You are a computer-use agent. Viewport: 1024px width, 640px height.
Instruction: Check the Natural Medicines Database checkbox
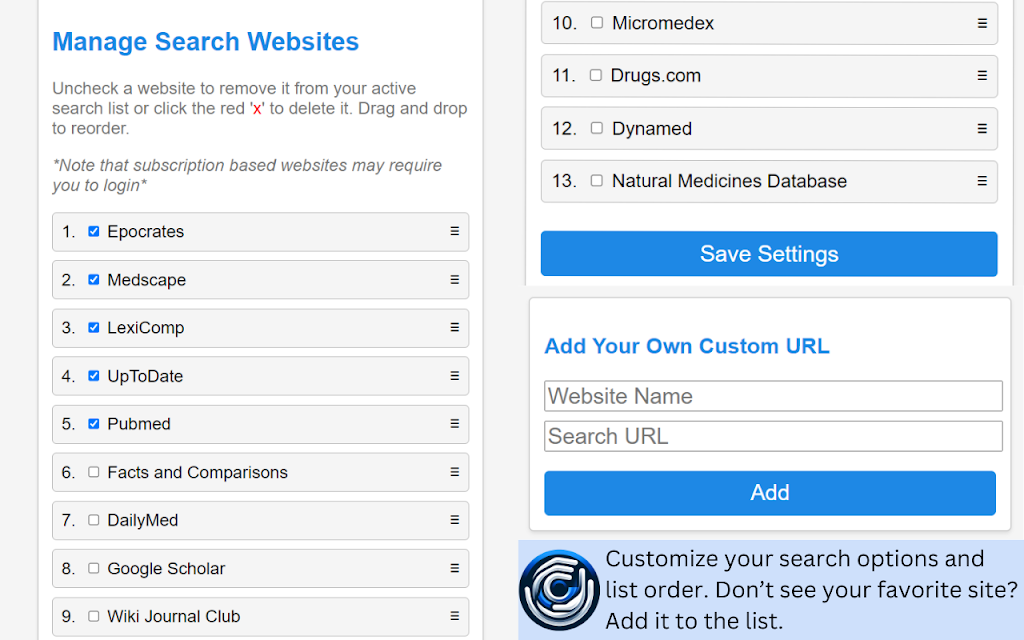(x=597, y=180)
